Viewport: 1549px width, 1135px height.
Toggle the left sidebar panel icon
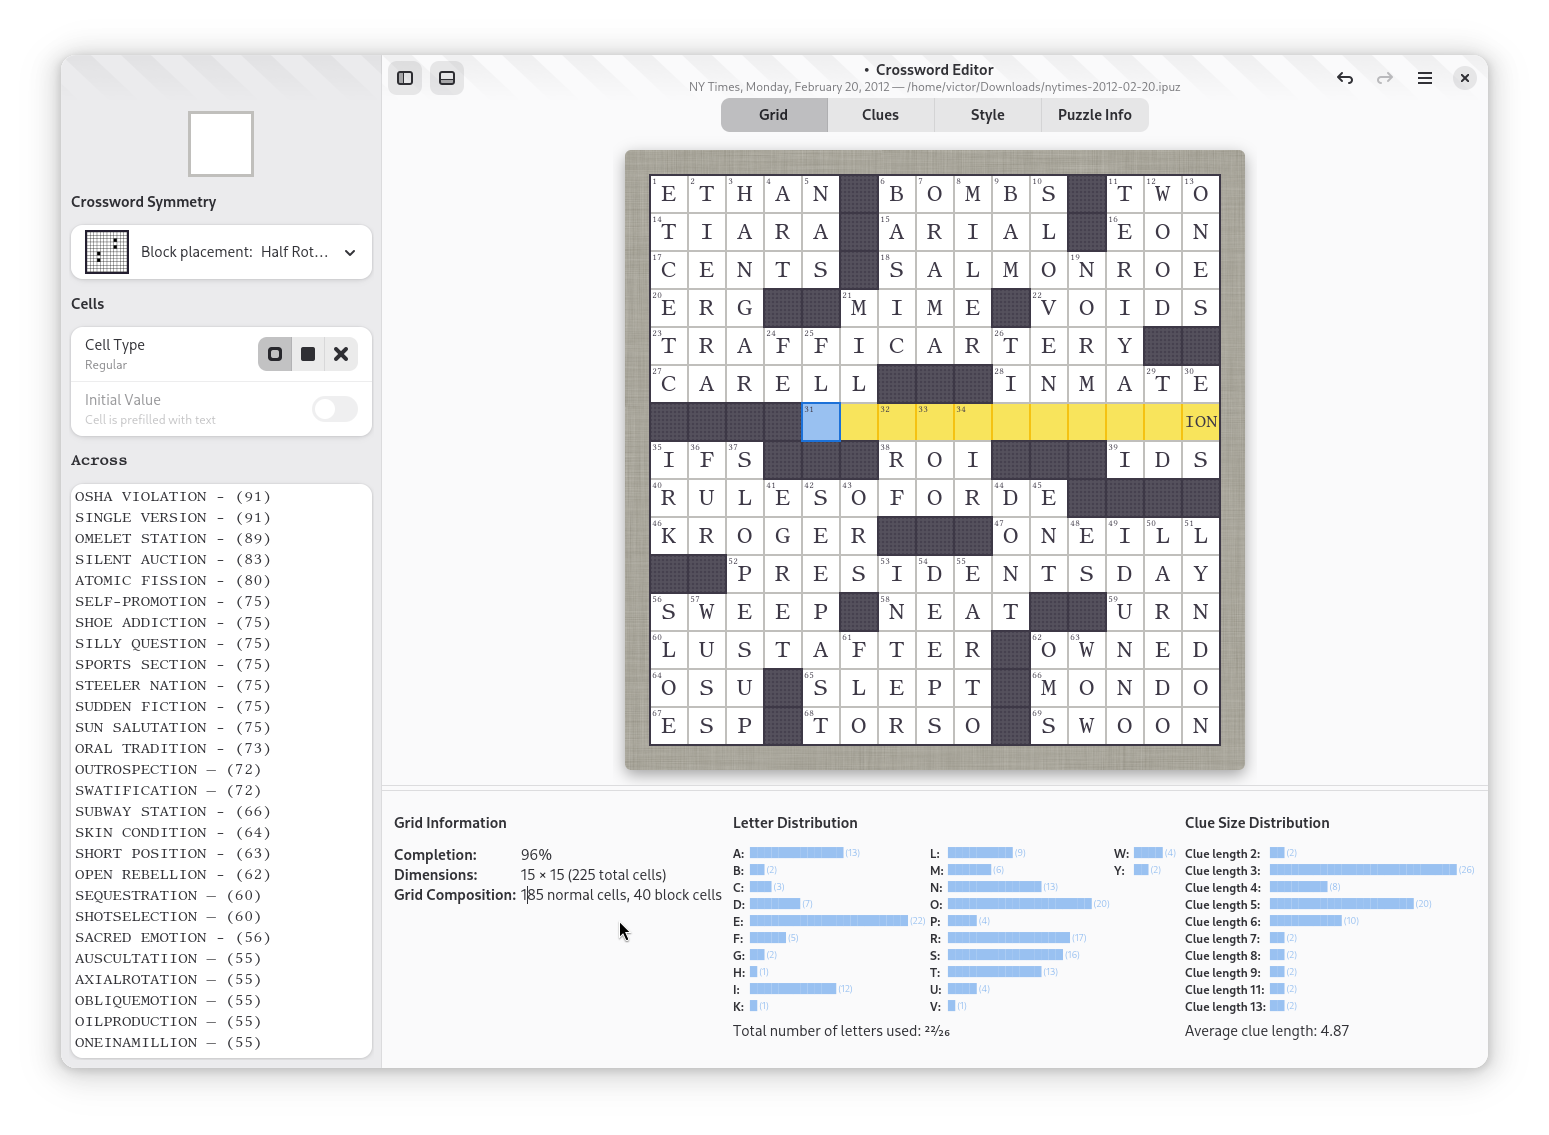tap(405, 78)
